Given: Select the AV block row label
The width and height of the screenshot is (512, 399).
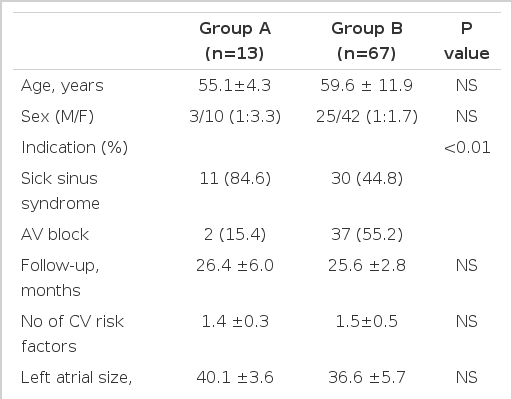Looking at the screenshot, I should [55, 234].
